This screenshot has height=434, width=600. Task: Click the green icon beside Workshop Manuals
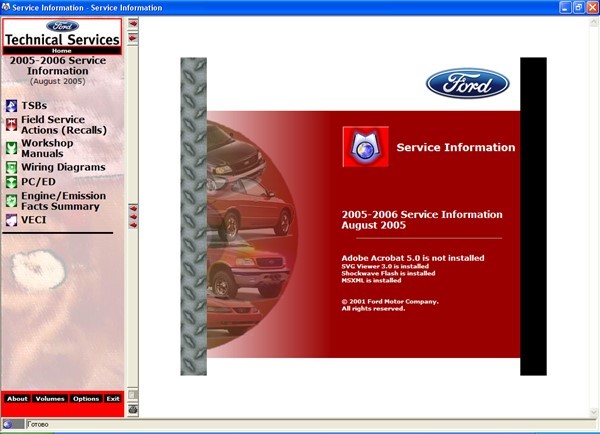pyautogui.click(x=11, y=148)
